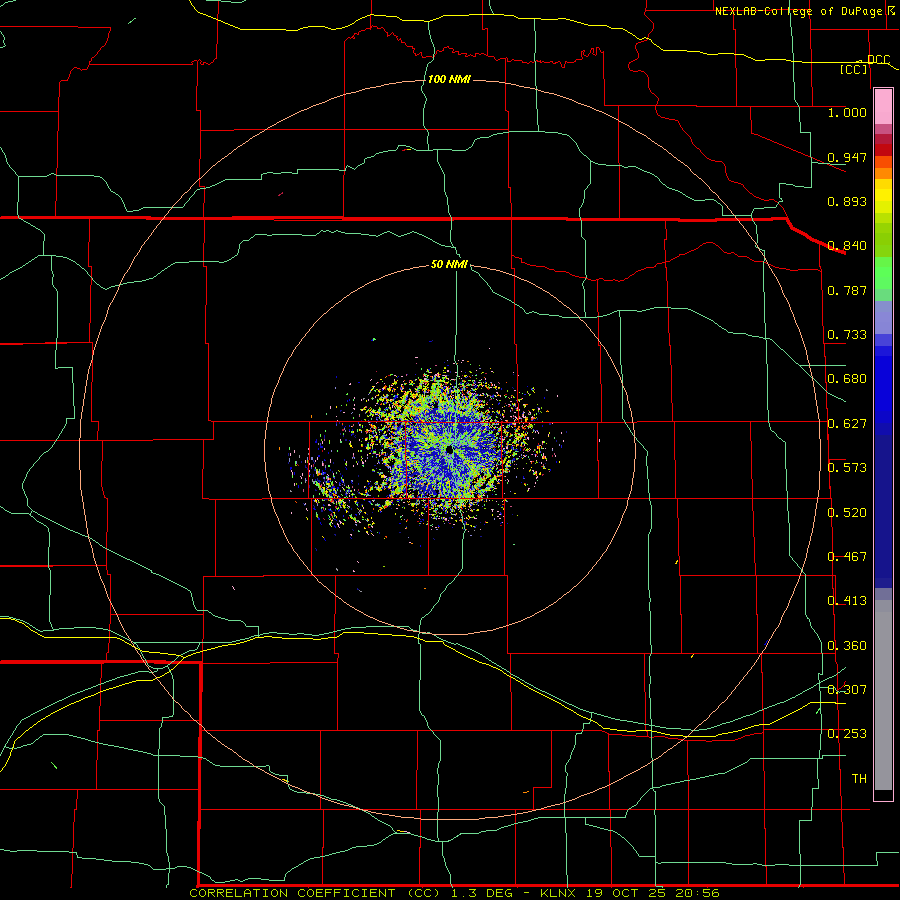Click CORRELATION COEFFICIENT (CC) in the bottom caption
This screenshot has height=900, width=900.
click(313, 893)
